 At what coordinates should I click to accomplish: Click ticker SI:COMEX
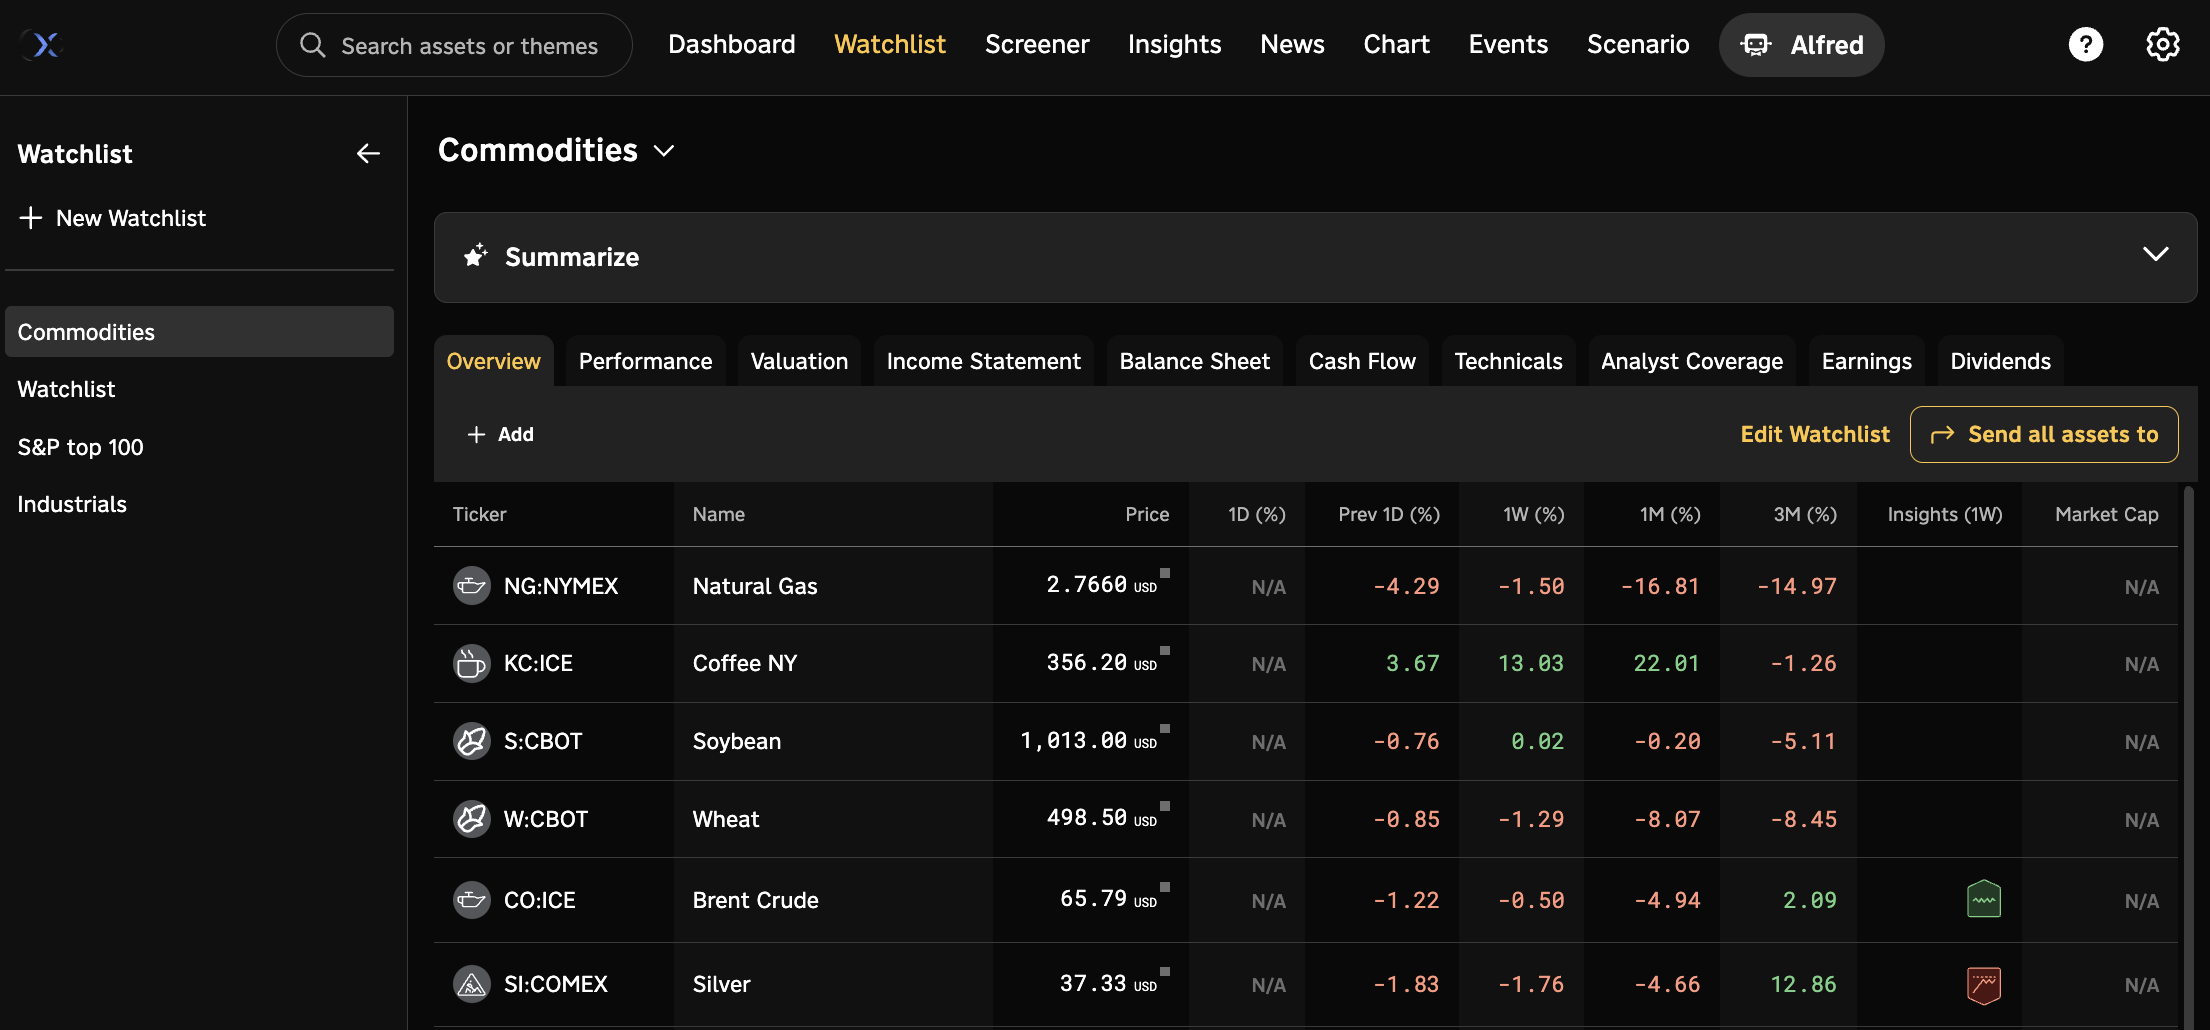click(x=556, y=984)
